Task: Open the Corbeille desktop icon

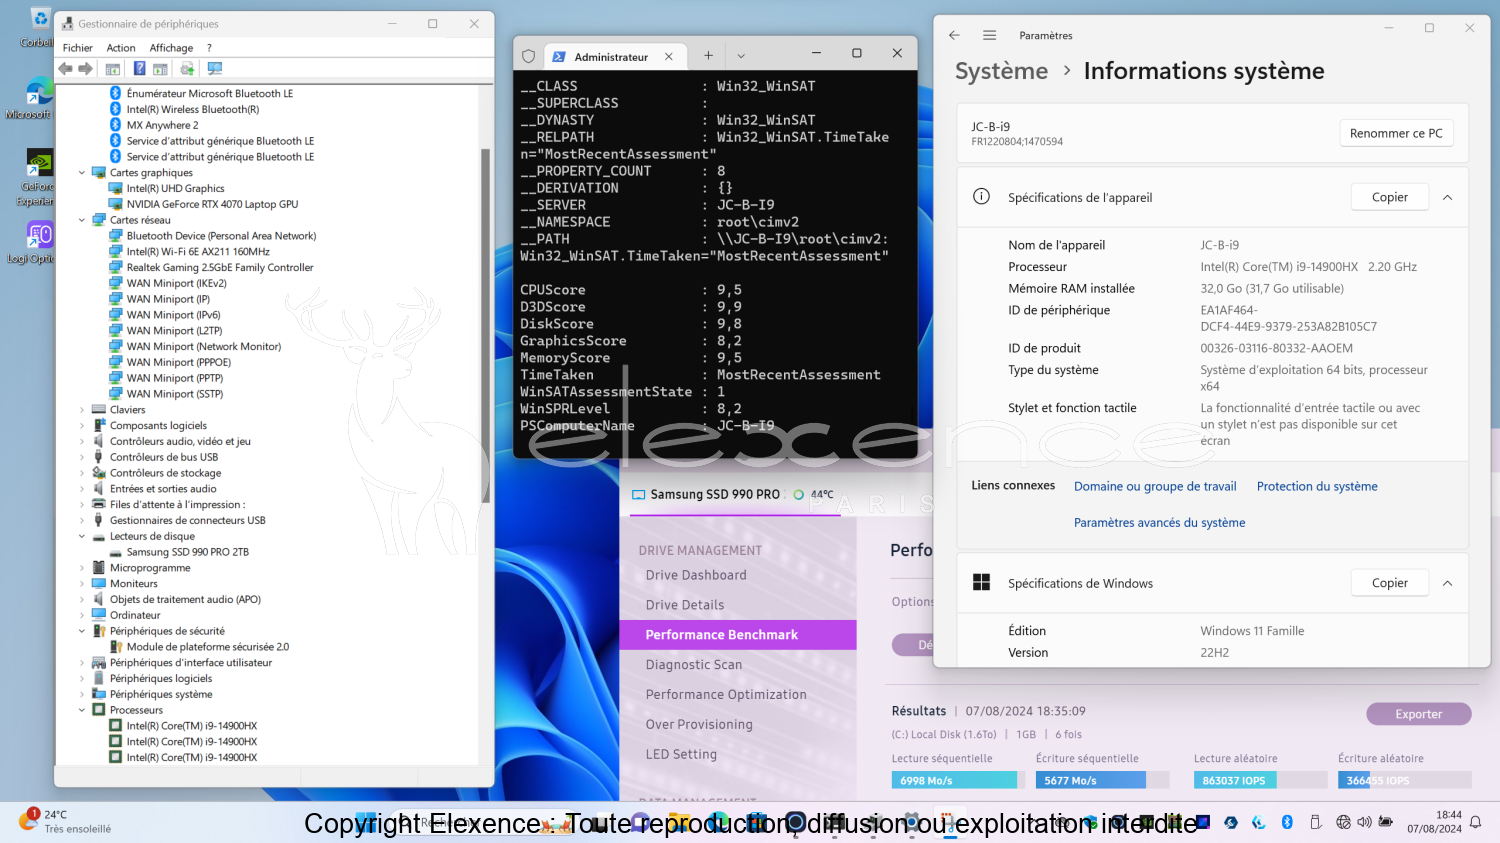Action: tap(38, 28)
